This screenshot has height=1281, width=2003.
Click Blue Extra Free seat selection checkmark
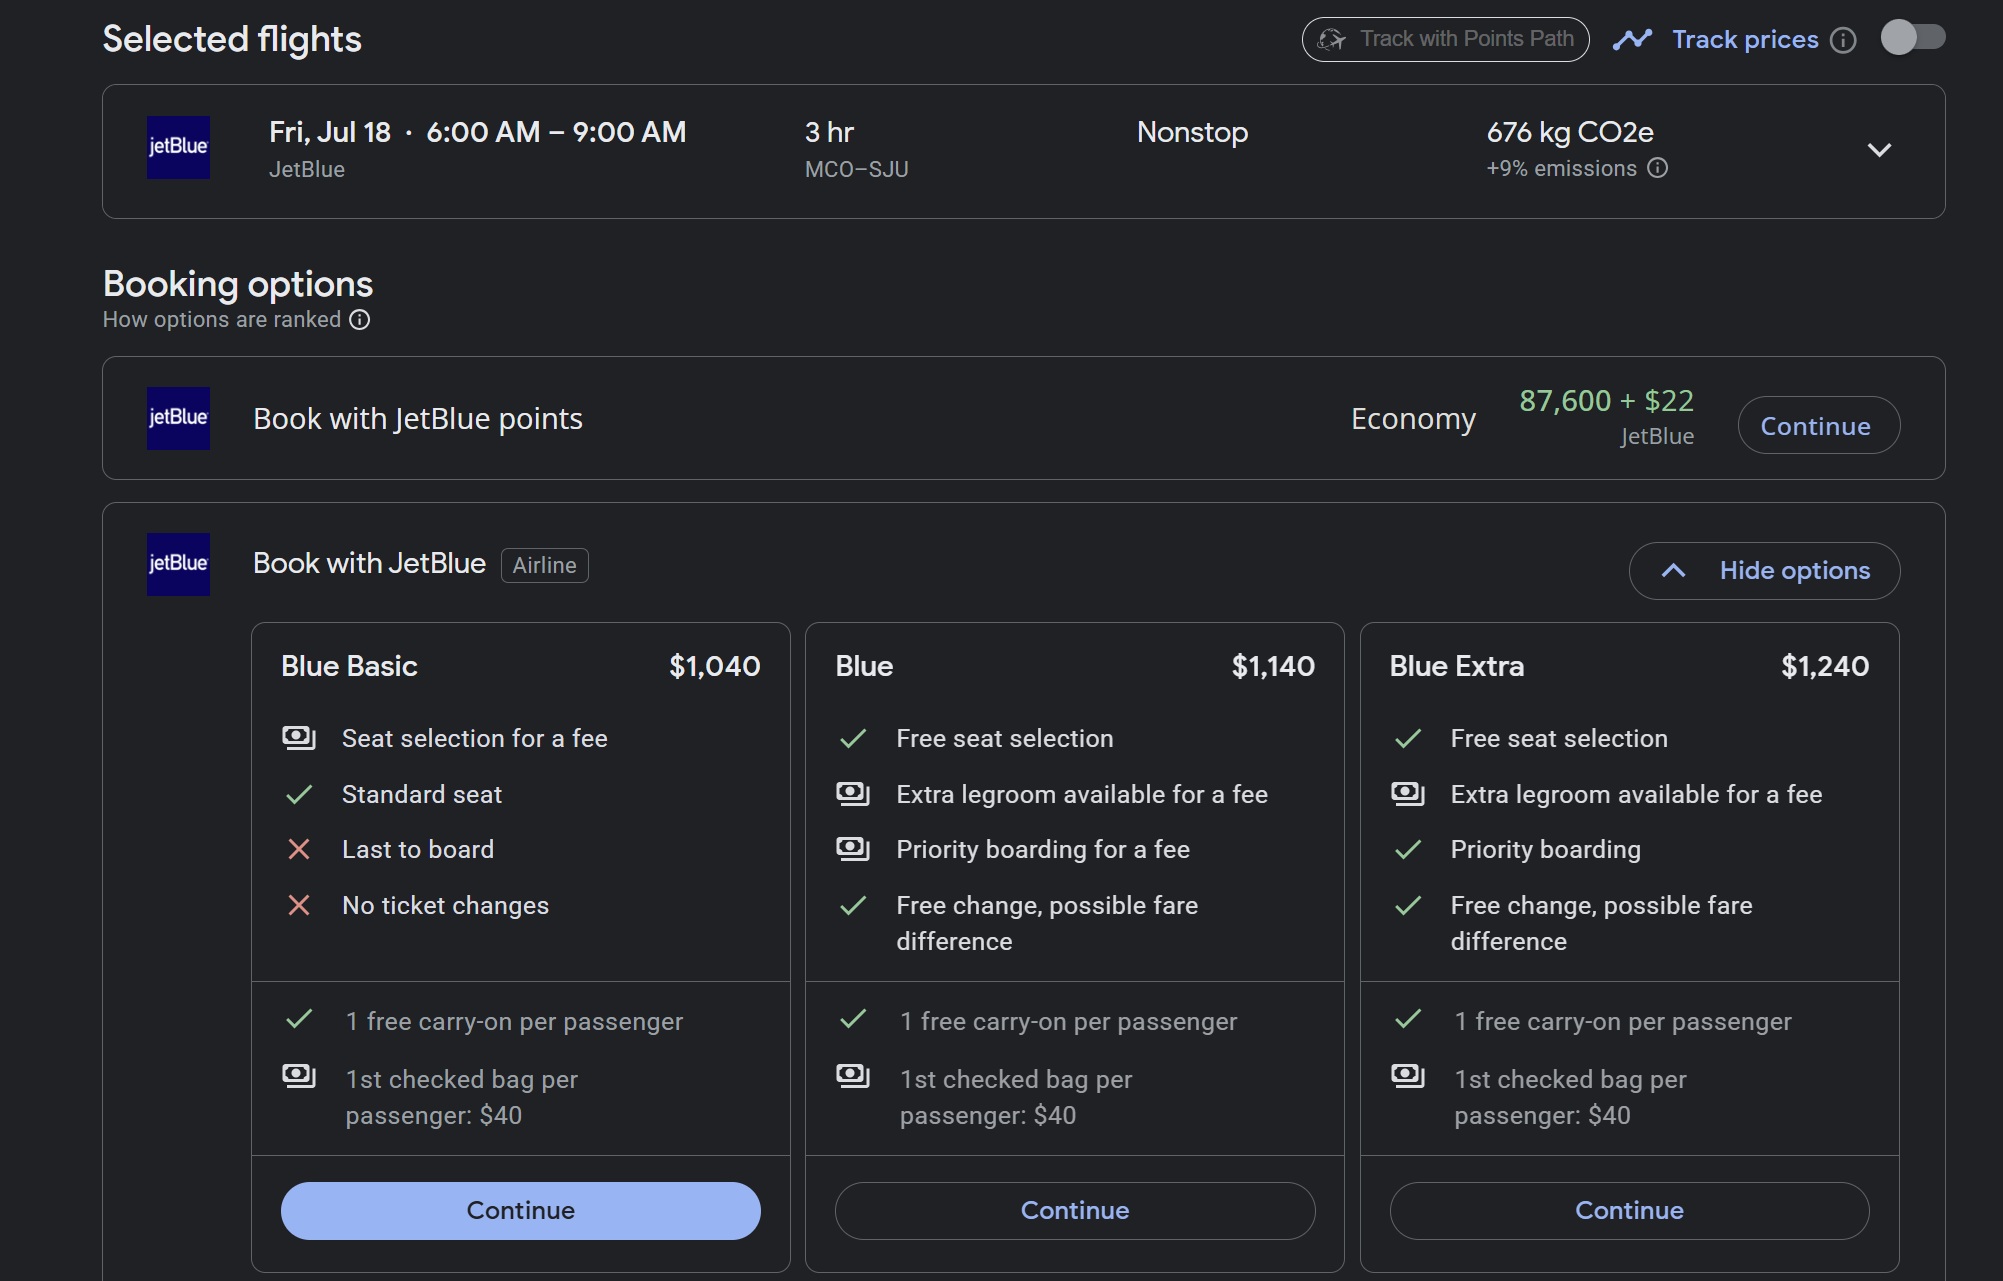[1408, 738]
